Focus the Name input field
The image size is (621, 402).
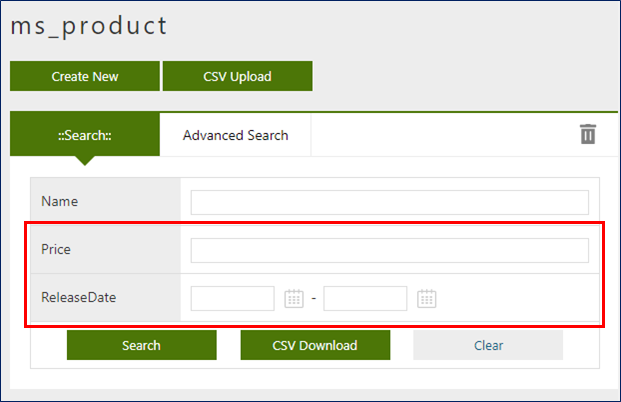tap(390, 202)
